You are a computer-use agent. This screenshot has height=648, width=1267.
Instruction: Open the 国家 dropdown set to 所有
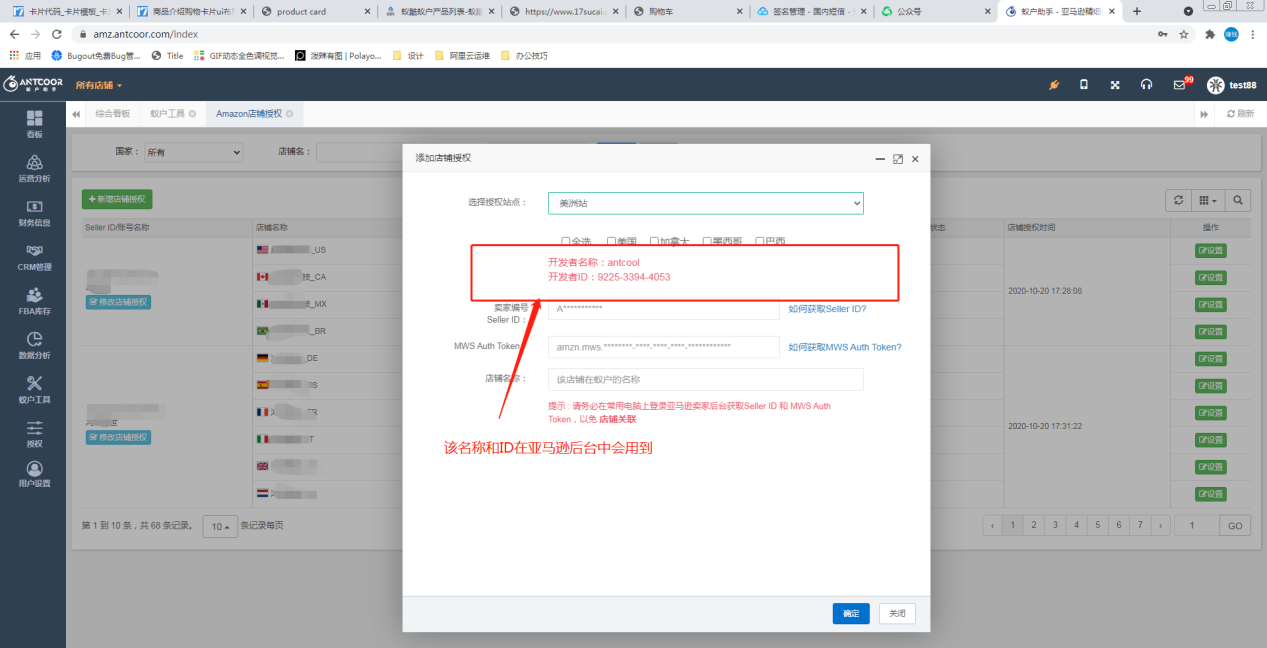(x=193, y=152)
